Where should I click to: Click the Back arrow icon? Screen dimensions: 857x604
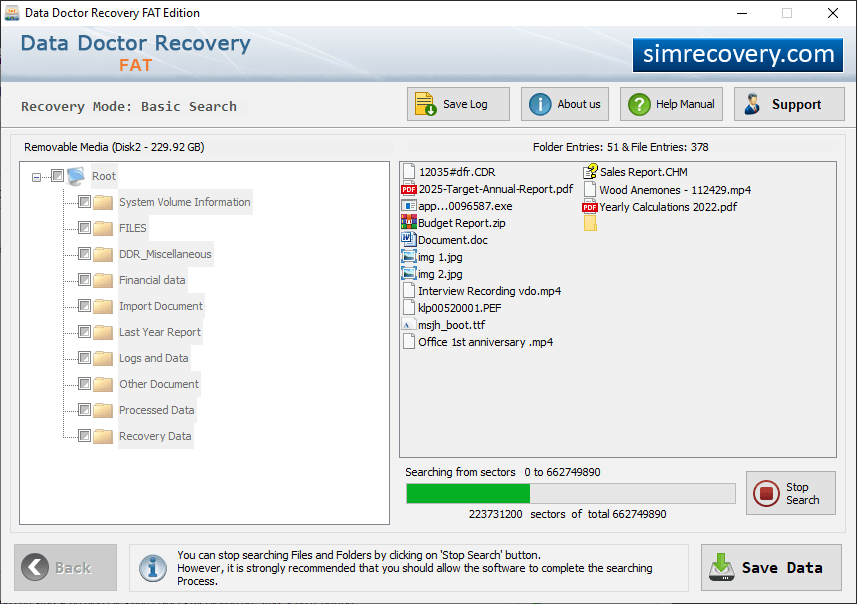click(35, 567)
